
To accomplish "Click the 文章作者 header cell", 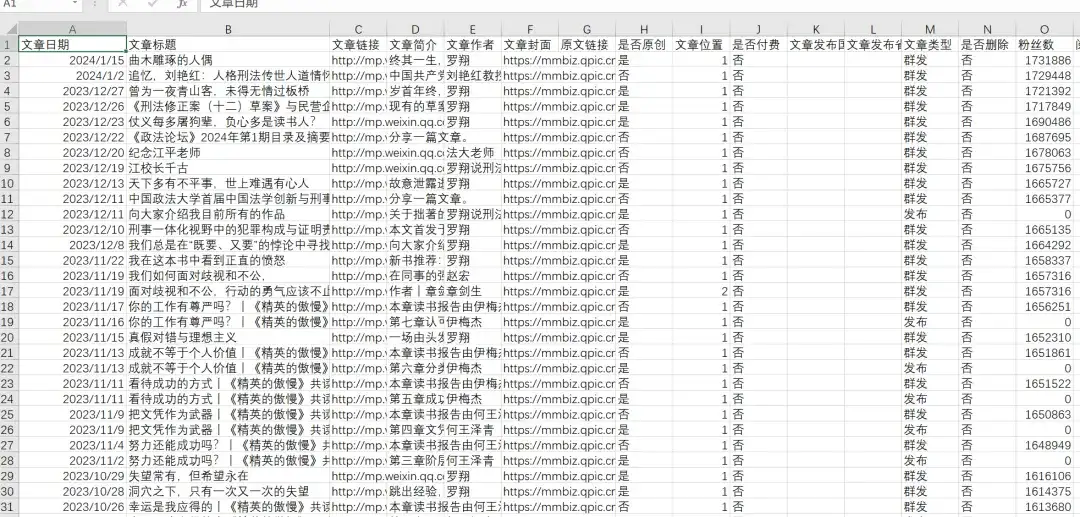I will (x=472, y=45).
